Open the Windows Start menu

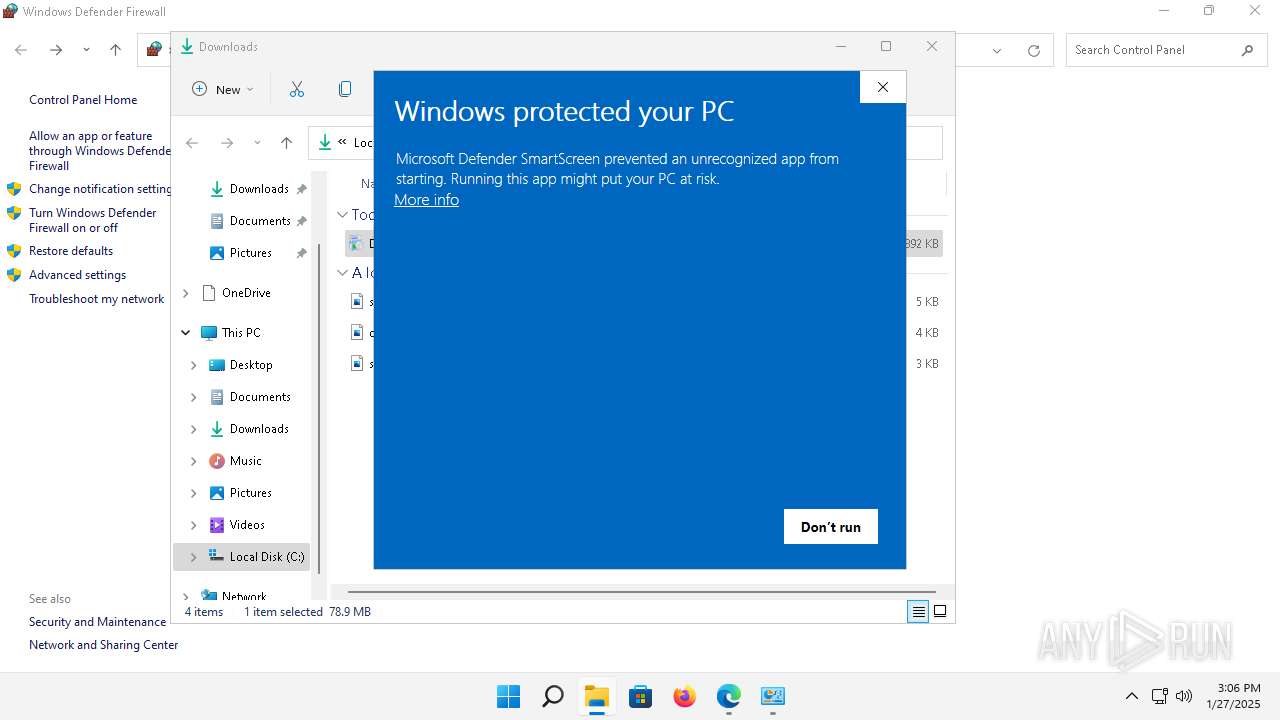tap(508, 696)
